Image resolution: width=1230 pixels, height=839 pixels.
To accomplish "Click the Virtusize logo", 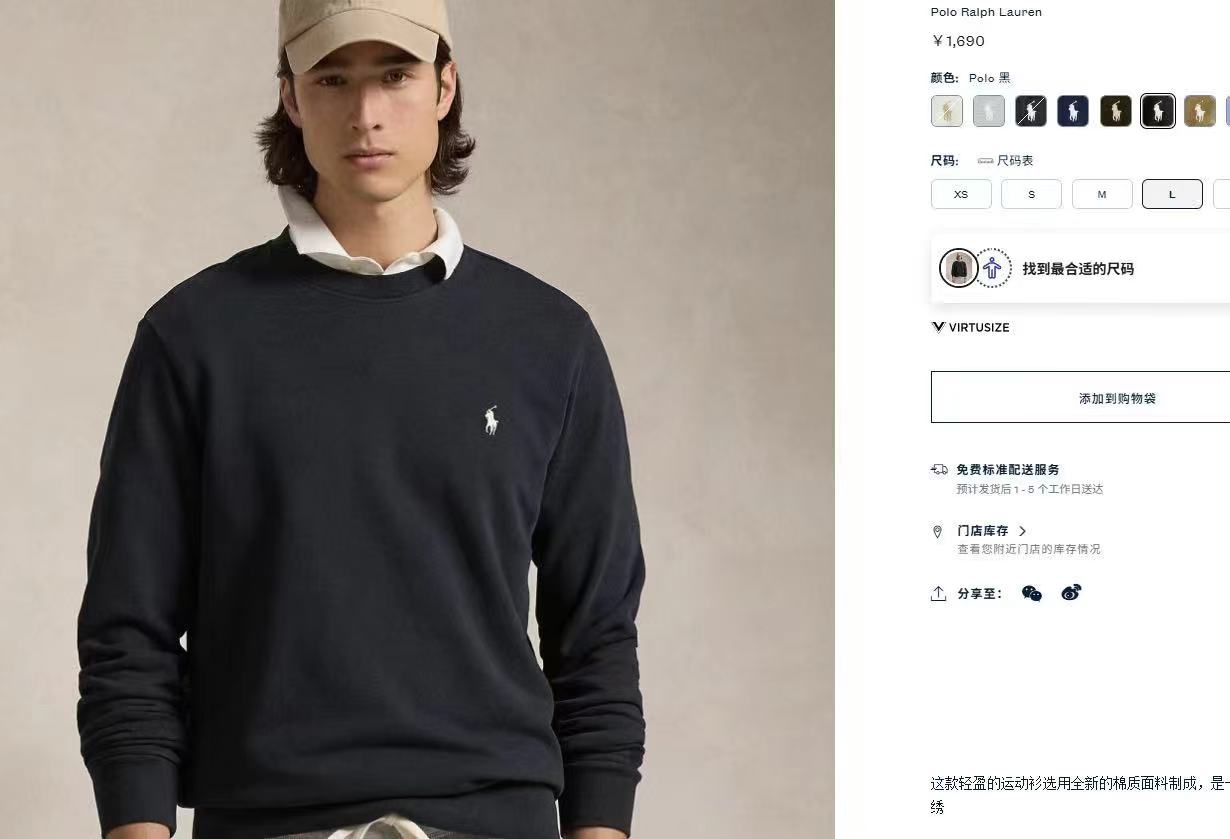I will (x=970, y=327).
